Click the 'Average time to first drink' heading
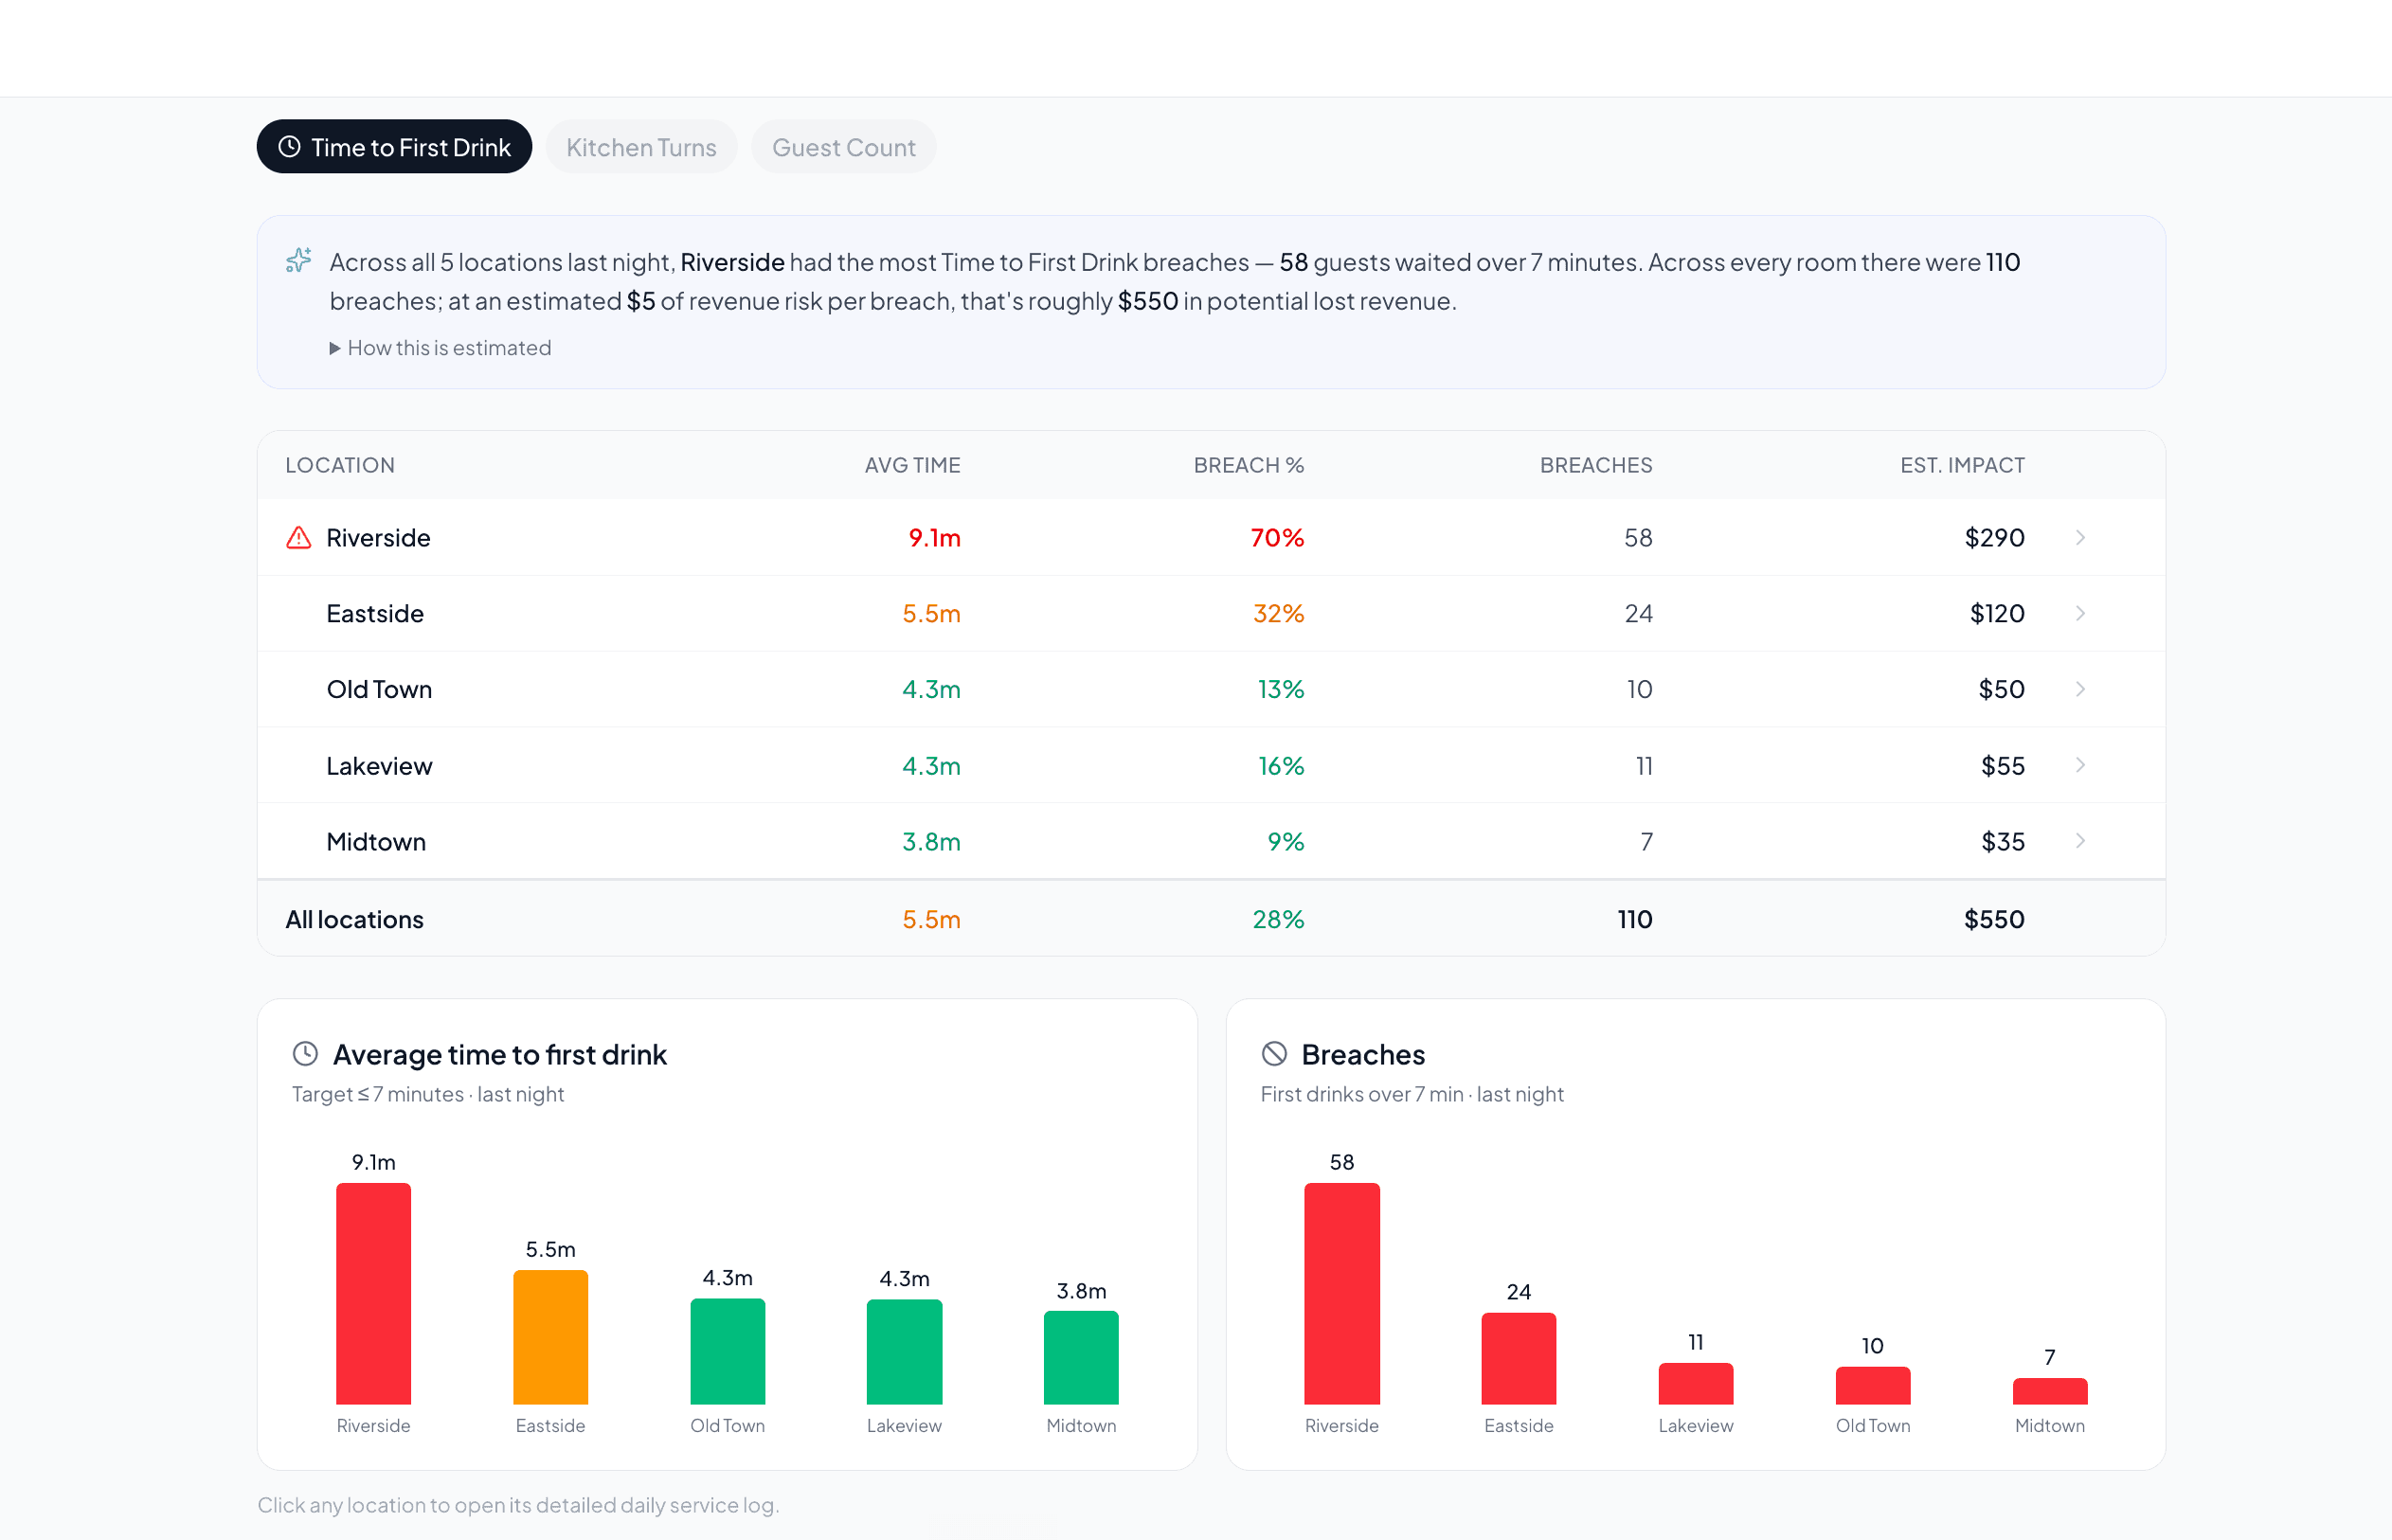The height and width of the screenshot is (1540, 2392). pos(499,1055)
